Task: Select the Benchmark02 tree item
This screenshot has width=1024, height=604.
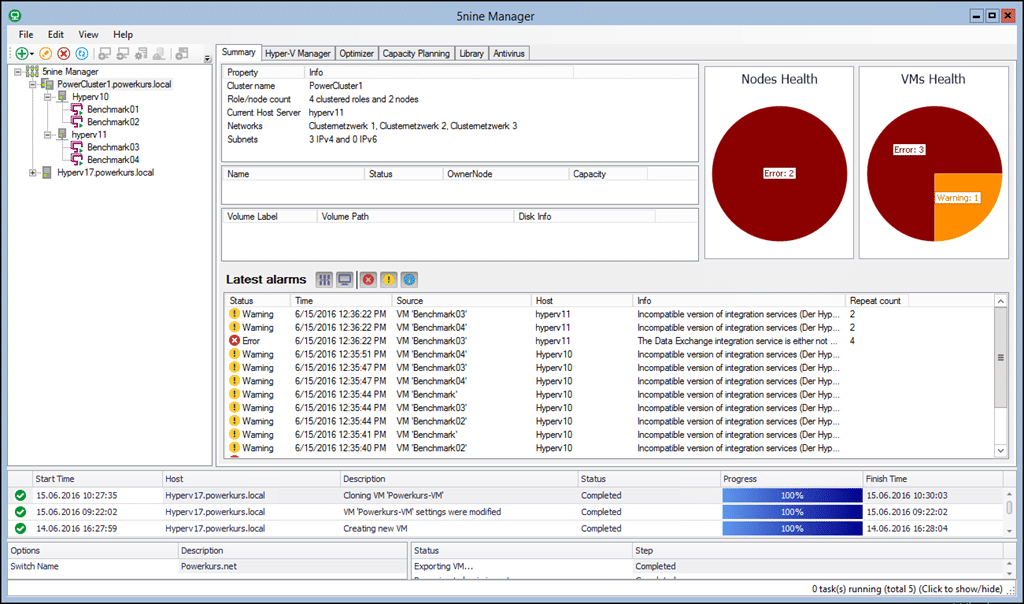Action: pyautogui.click(x=113, y=122)
